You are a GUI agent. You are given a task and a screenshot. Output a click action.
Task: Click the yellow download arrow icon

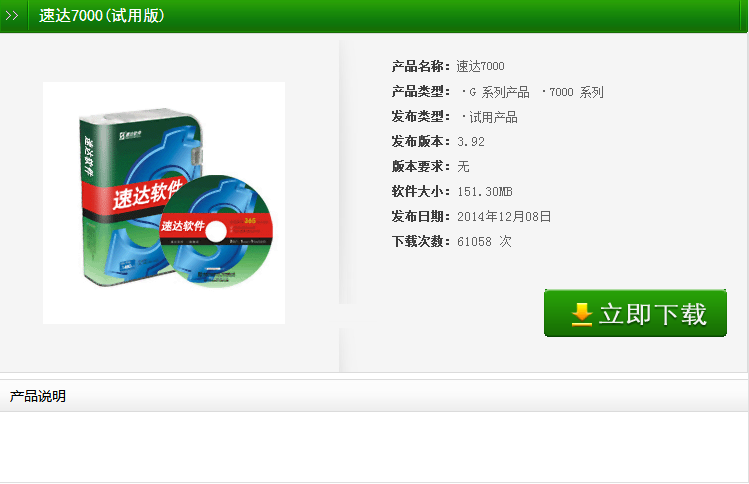pyautogui.click(x=581, y=314)
